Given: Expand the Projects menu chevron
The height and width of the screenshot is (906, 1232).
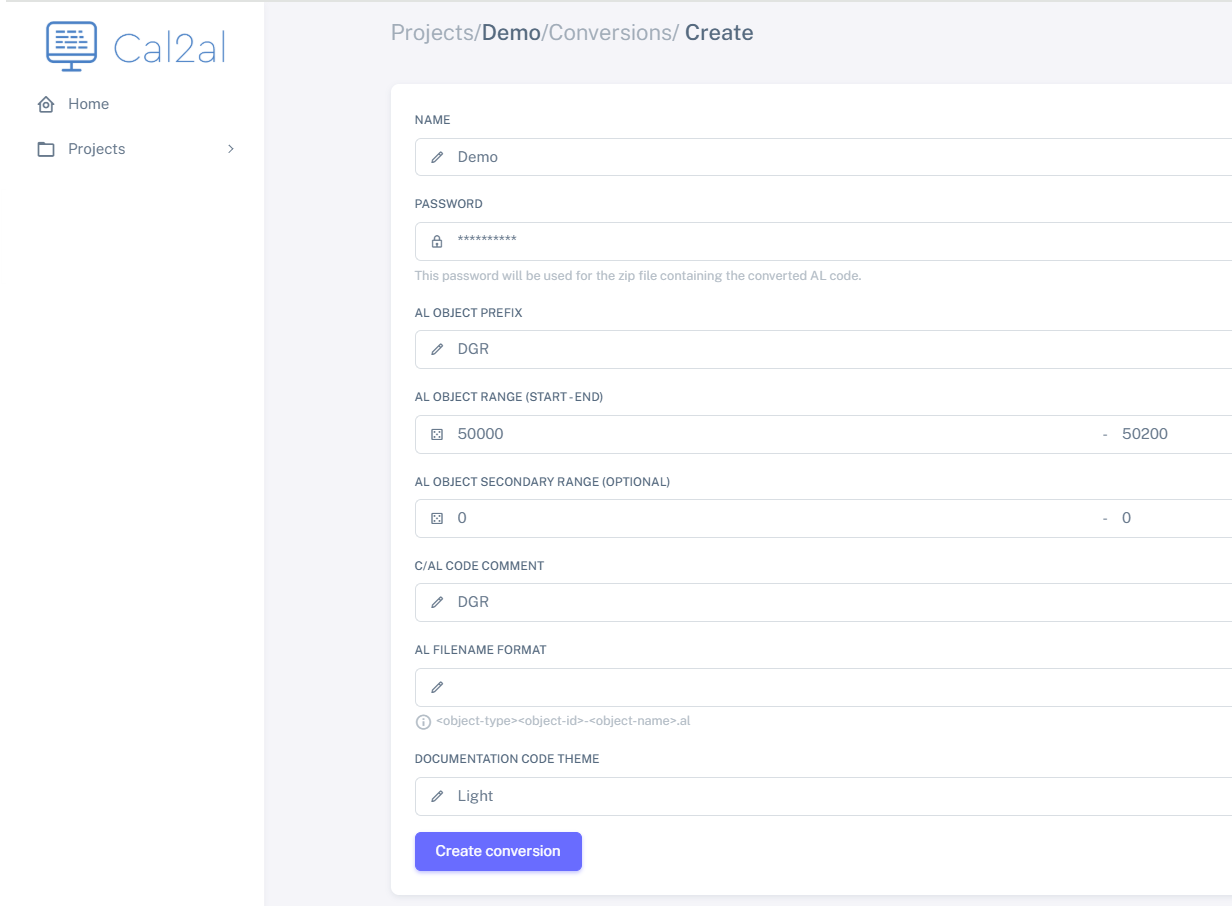Looking at the screenshot, I should coord(231,149).
